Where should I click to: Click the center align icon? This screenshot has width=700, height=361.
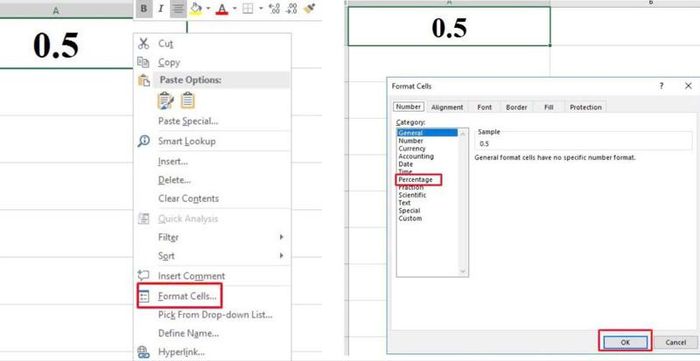click(178, 8)
